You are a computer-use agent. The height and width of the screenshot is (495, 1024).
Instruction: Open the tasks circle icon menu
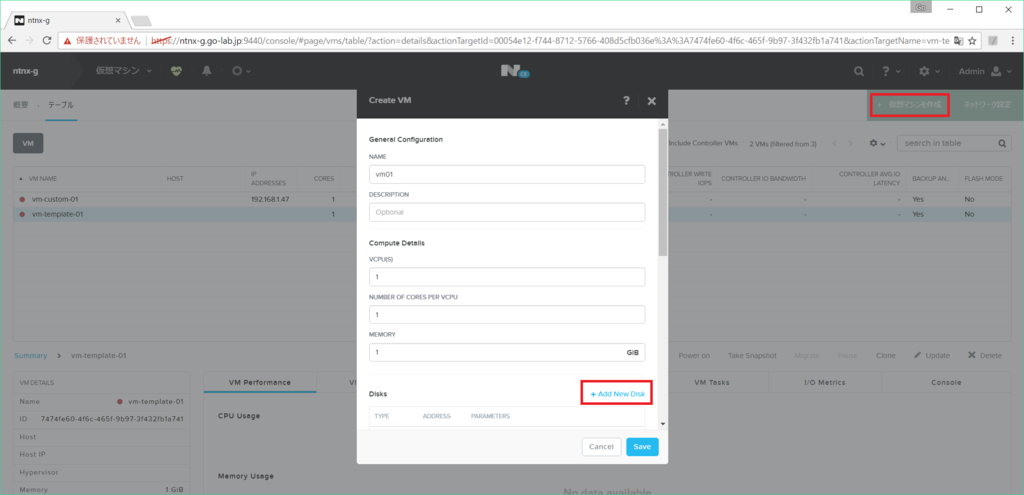(x=241, y=71)
